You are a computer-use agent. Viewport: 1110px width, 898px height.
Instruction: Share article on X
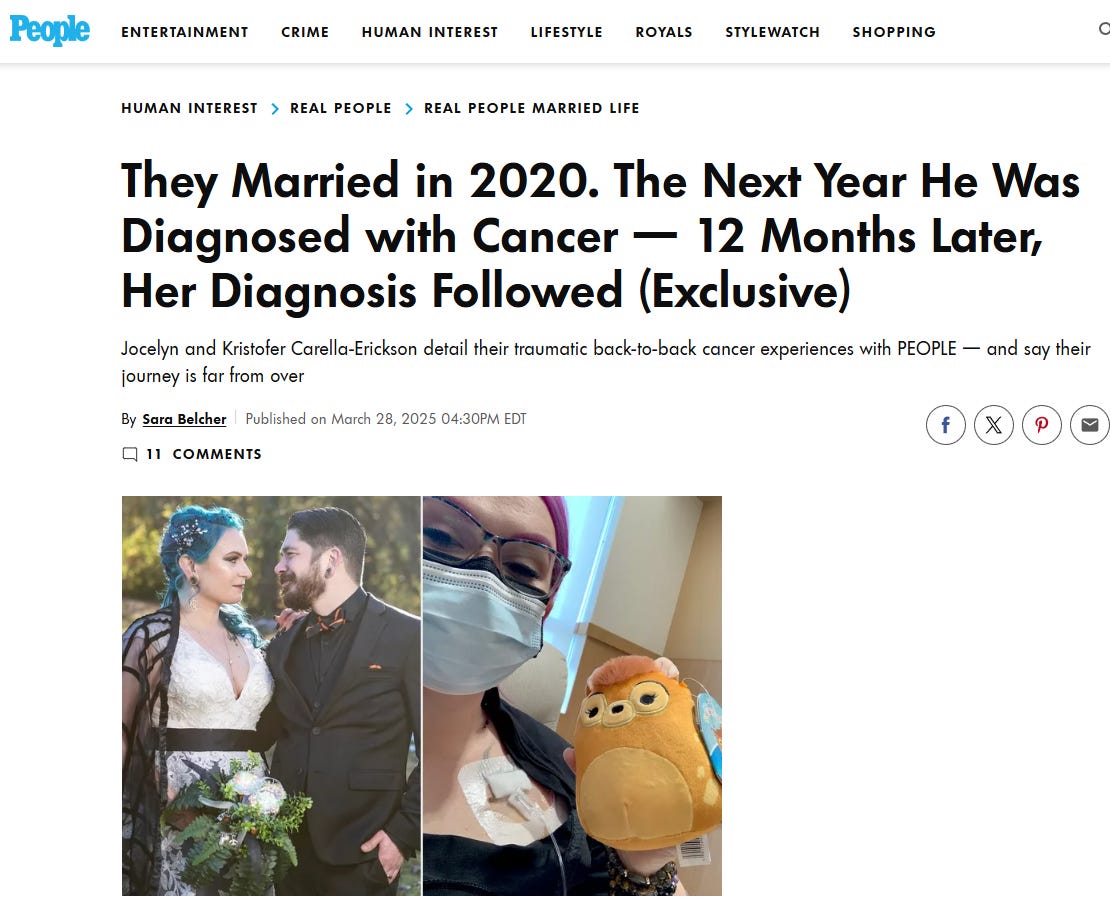click(x=994, y=425)
